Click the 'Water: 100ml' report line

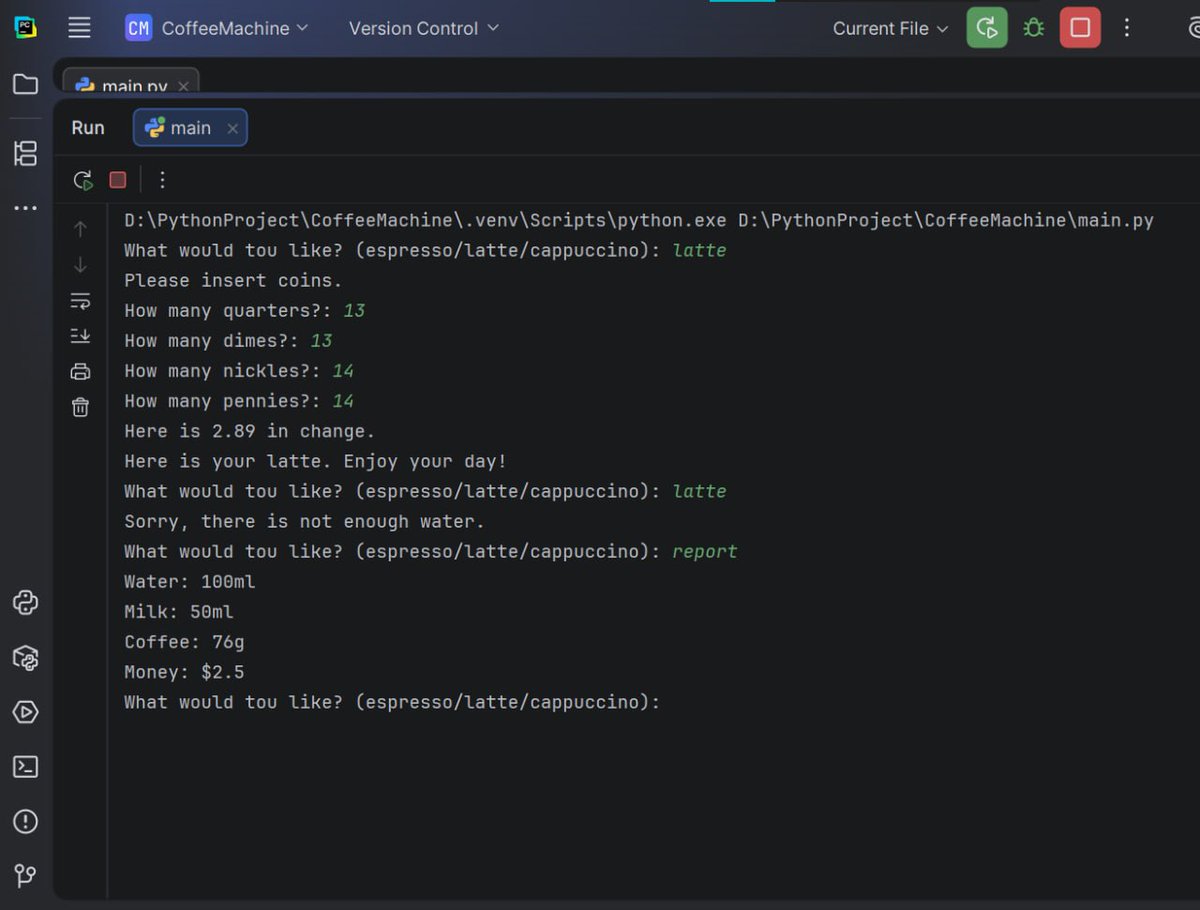click(190, 581)
